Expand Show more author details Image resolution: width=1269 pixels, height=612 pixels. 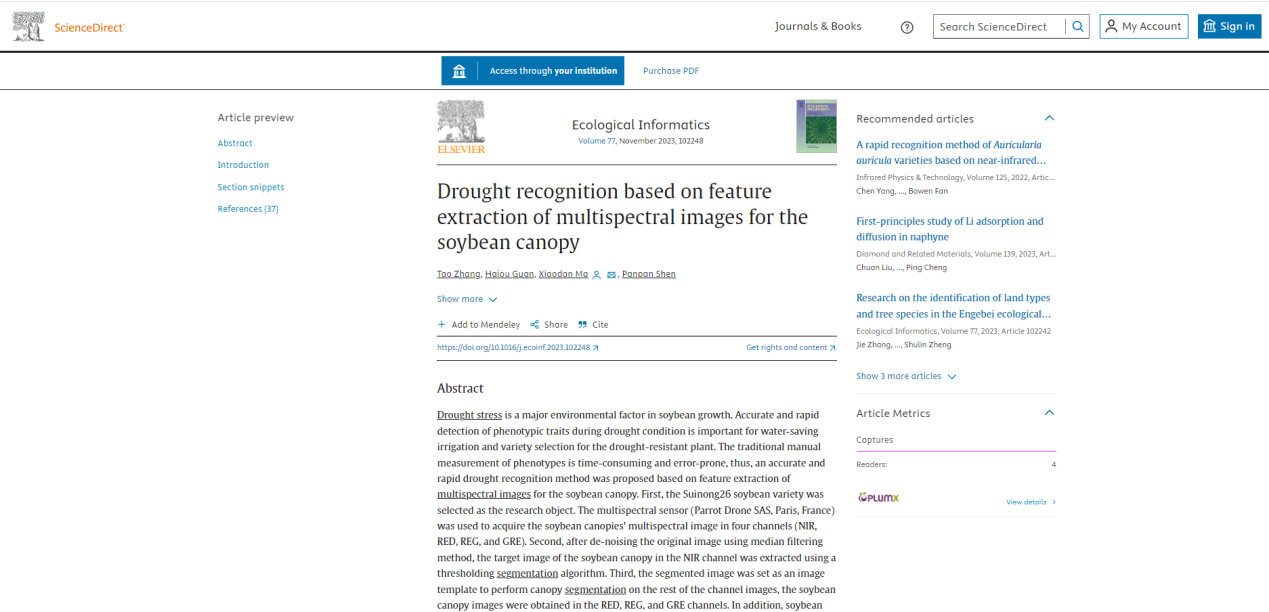pyautogui.click(x=467, y=299)
